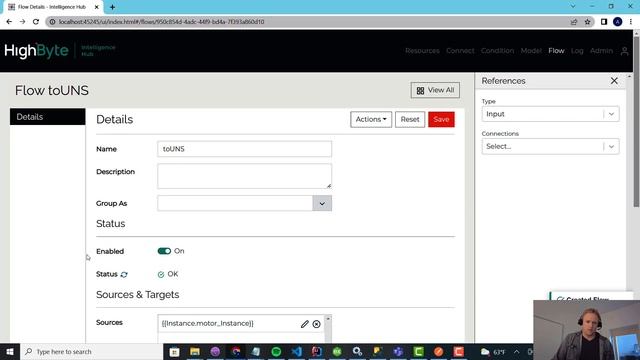This screenshot has height=360, width=640.
Task: Open the browser side panel icon
Action: pyautogui.click(x=604, y=22)
